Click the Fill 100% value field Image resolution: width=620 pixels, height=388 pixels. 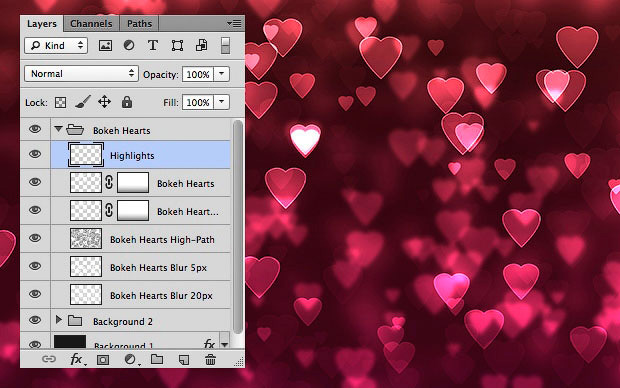tap(198, 102)
